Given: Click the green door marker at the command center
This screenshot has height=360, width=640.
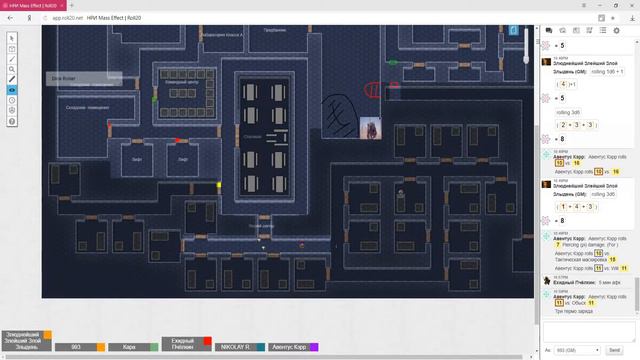Looking at the screenshot, I should (154, 99).
